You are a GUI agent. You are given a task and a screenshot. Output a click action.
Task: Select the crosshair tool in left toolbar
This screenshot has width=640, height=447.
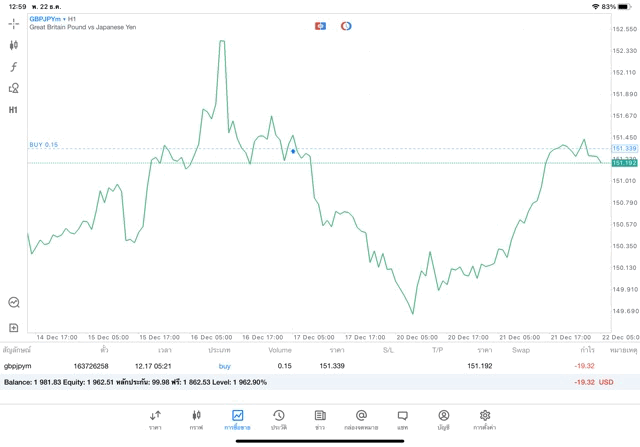[x=14, y=23]
